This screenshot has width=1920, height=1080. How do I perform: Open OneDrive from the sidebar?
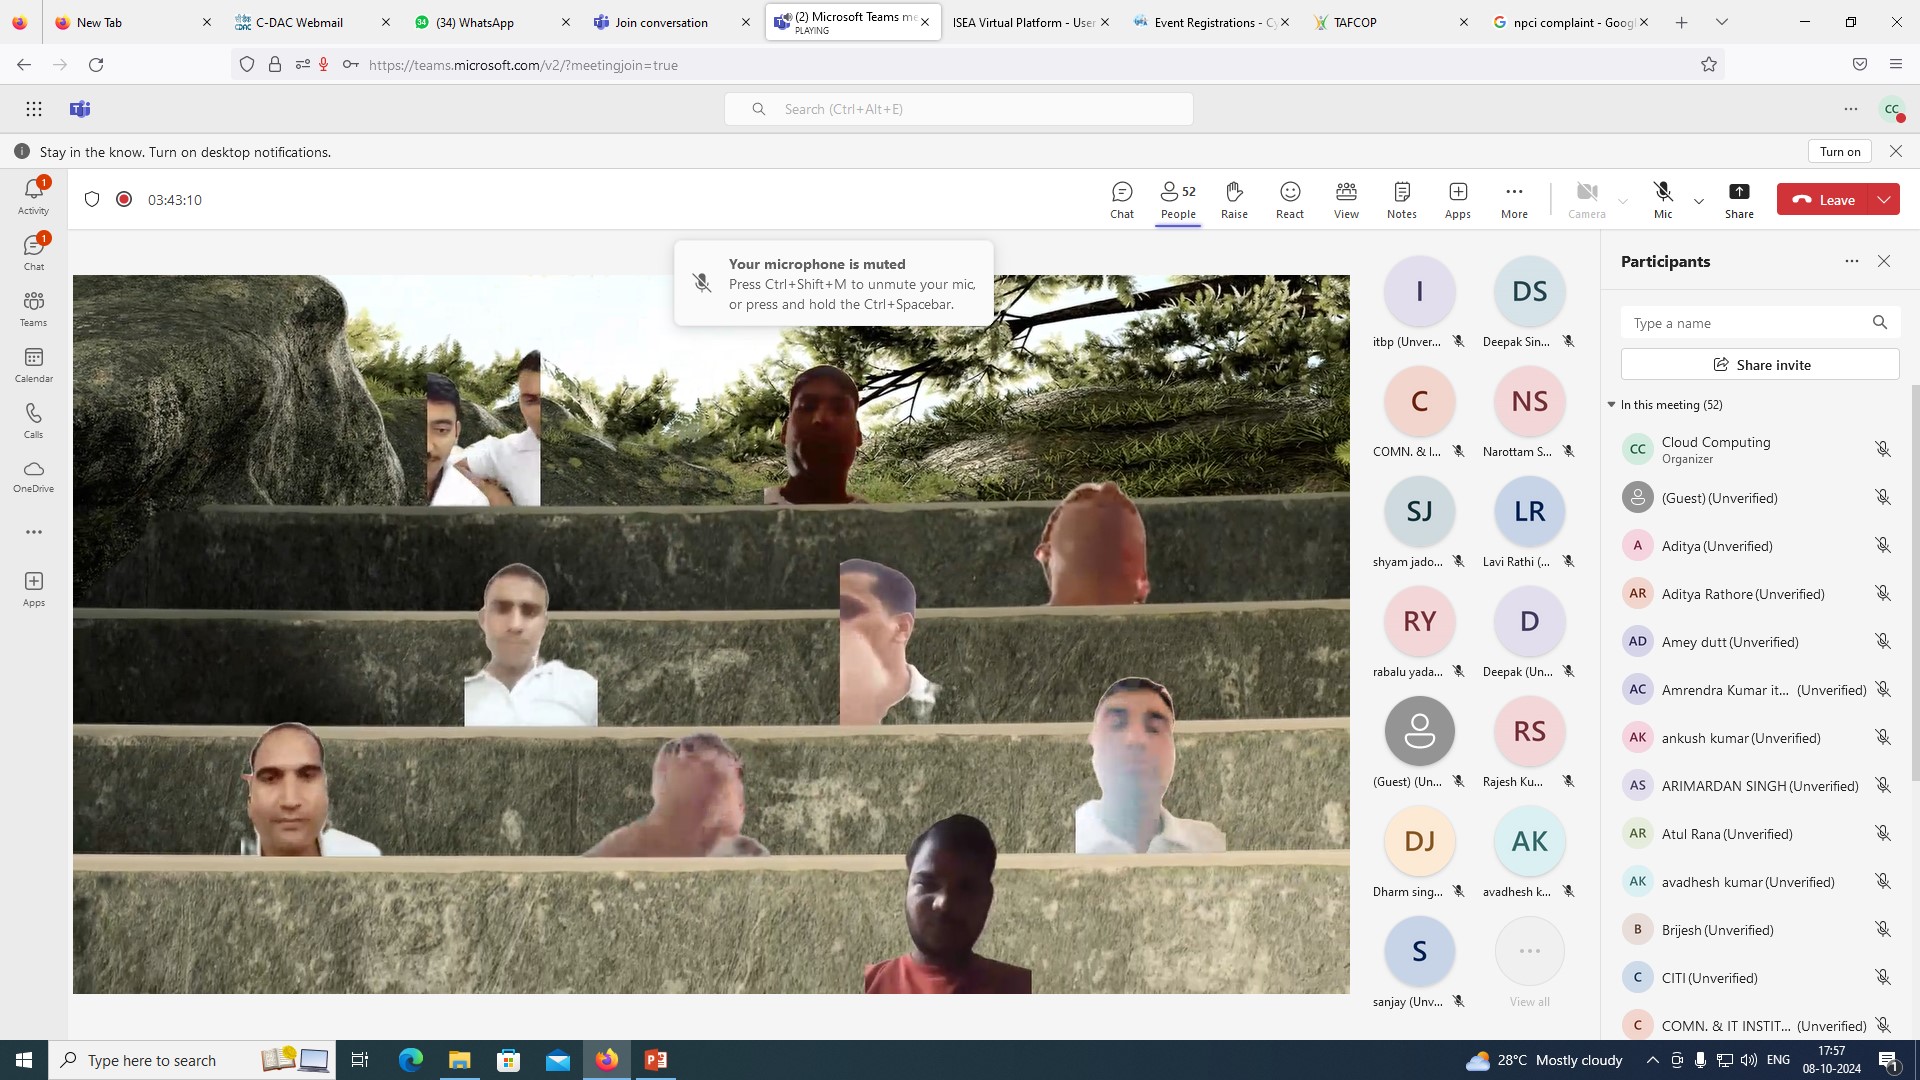[33, 476]
